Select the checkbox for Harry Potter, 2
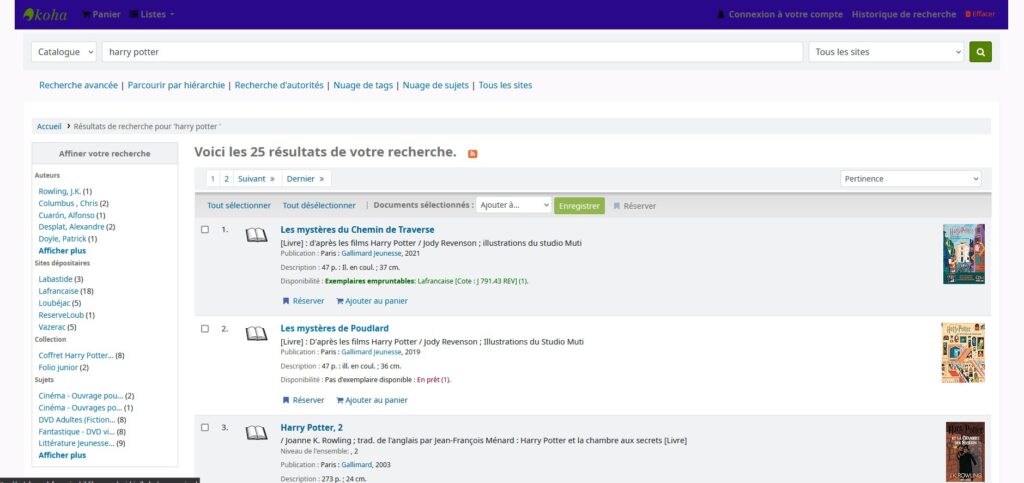This screenshot has width=1024, height=483. point(205,428)
